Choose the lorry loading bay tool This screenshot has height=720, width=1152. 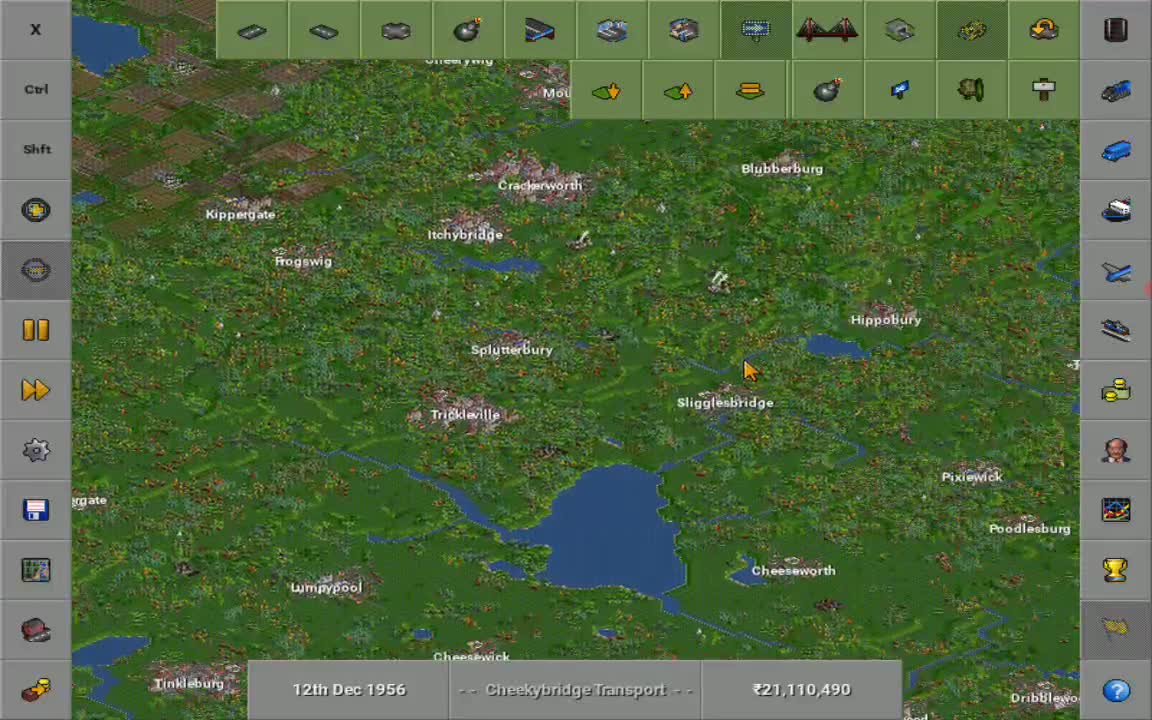coord(683,30)
